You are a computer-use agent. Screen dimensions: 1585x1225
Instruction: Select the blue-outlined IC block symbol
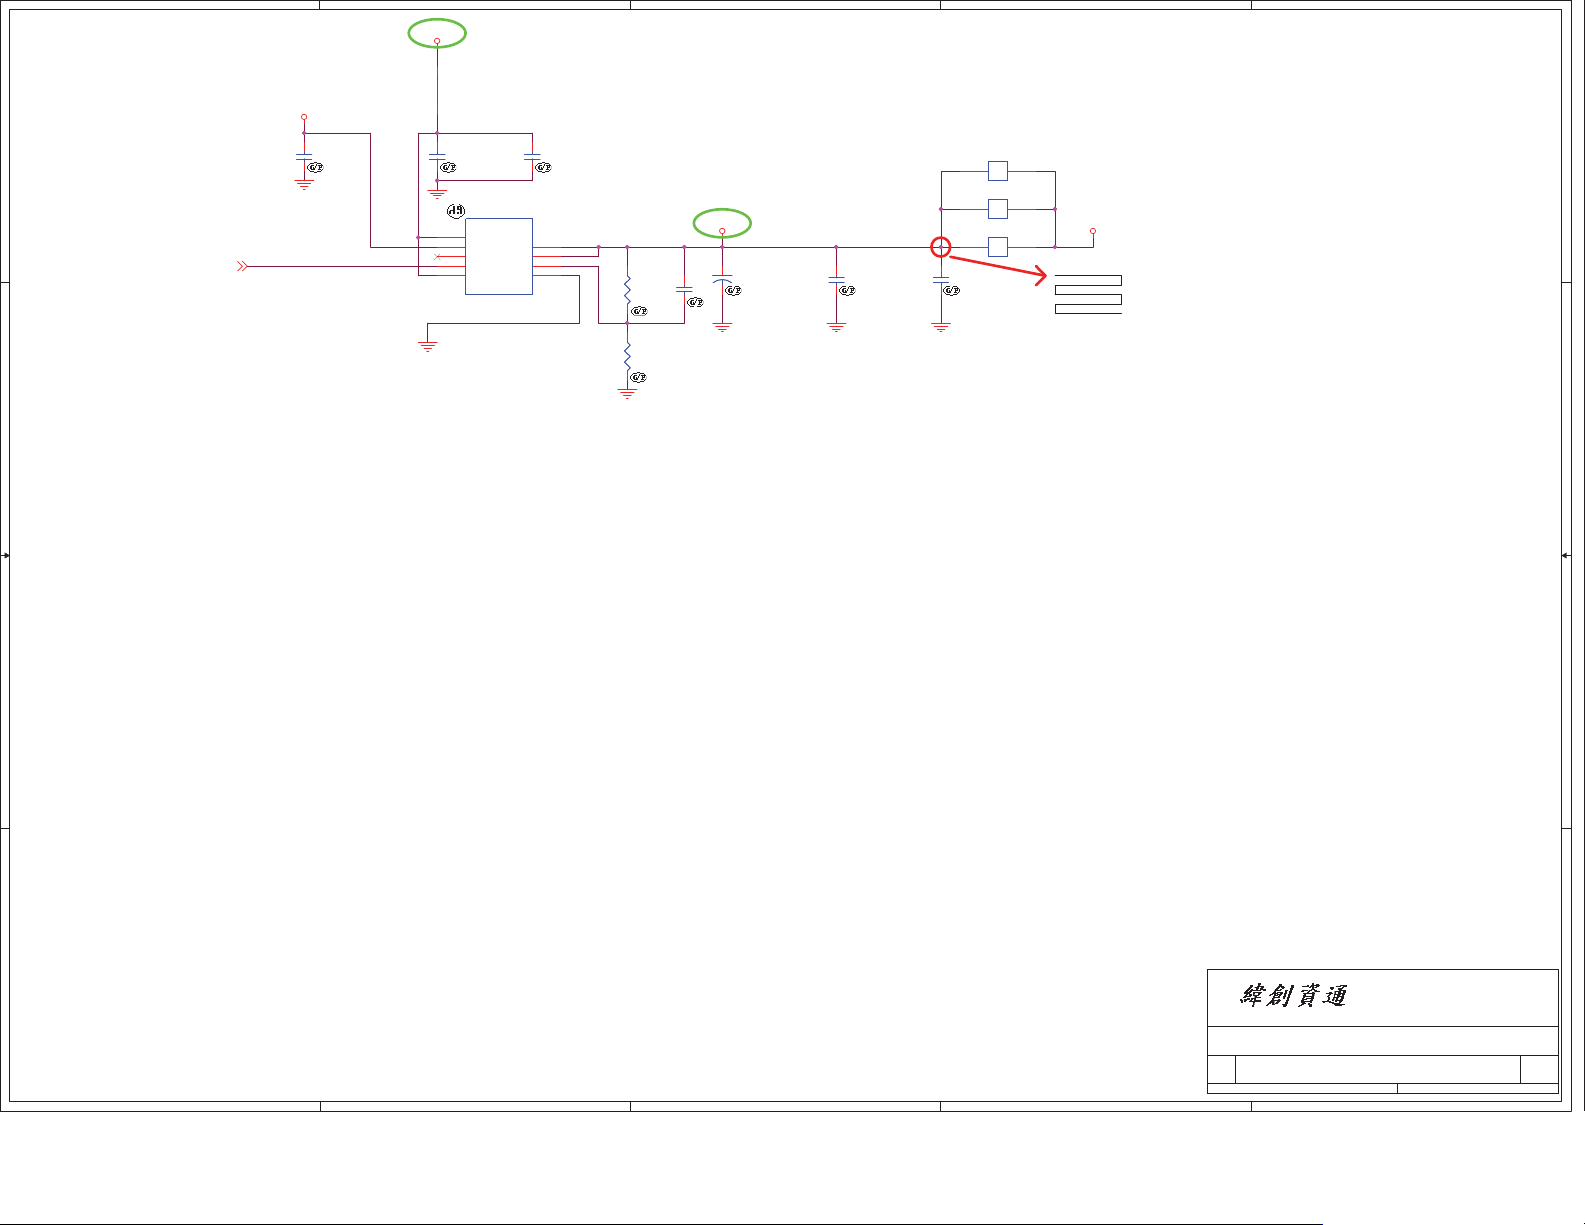499,256
